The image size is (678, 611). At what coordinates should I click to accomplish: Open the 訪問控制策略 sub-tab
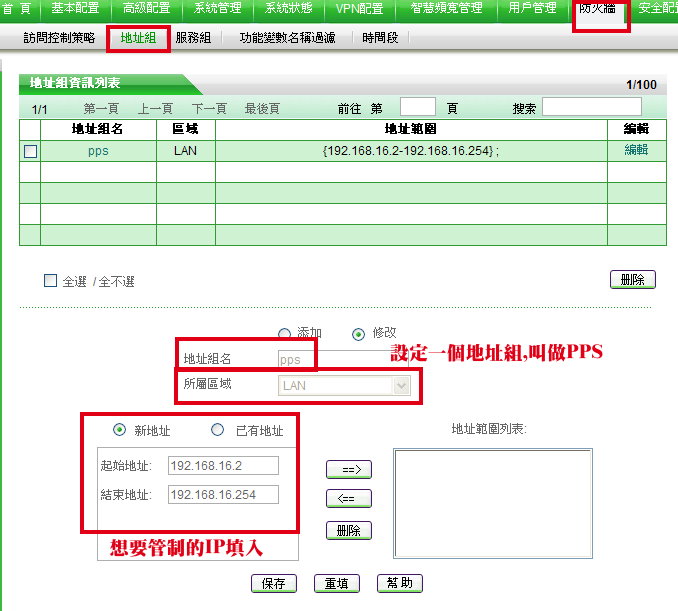59,38
